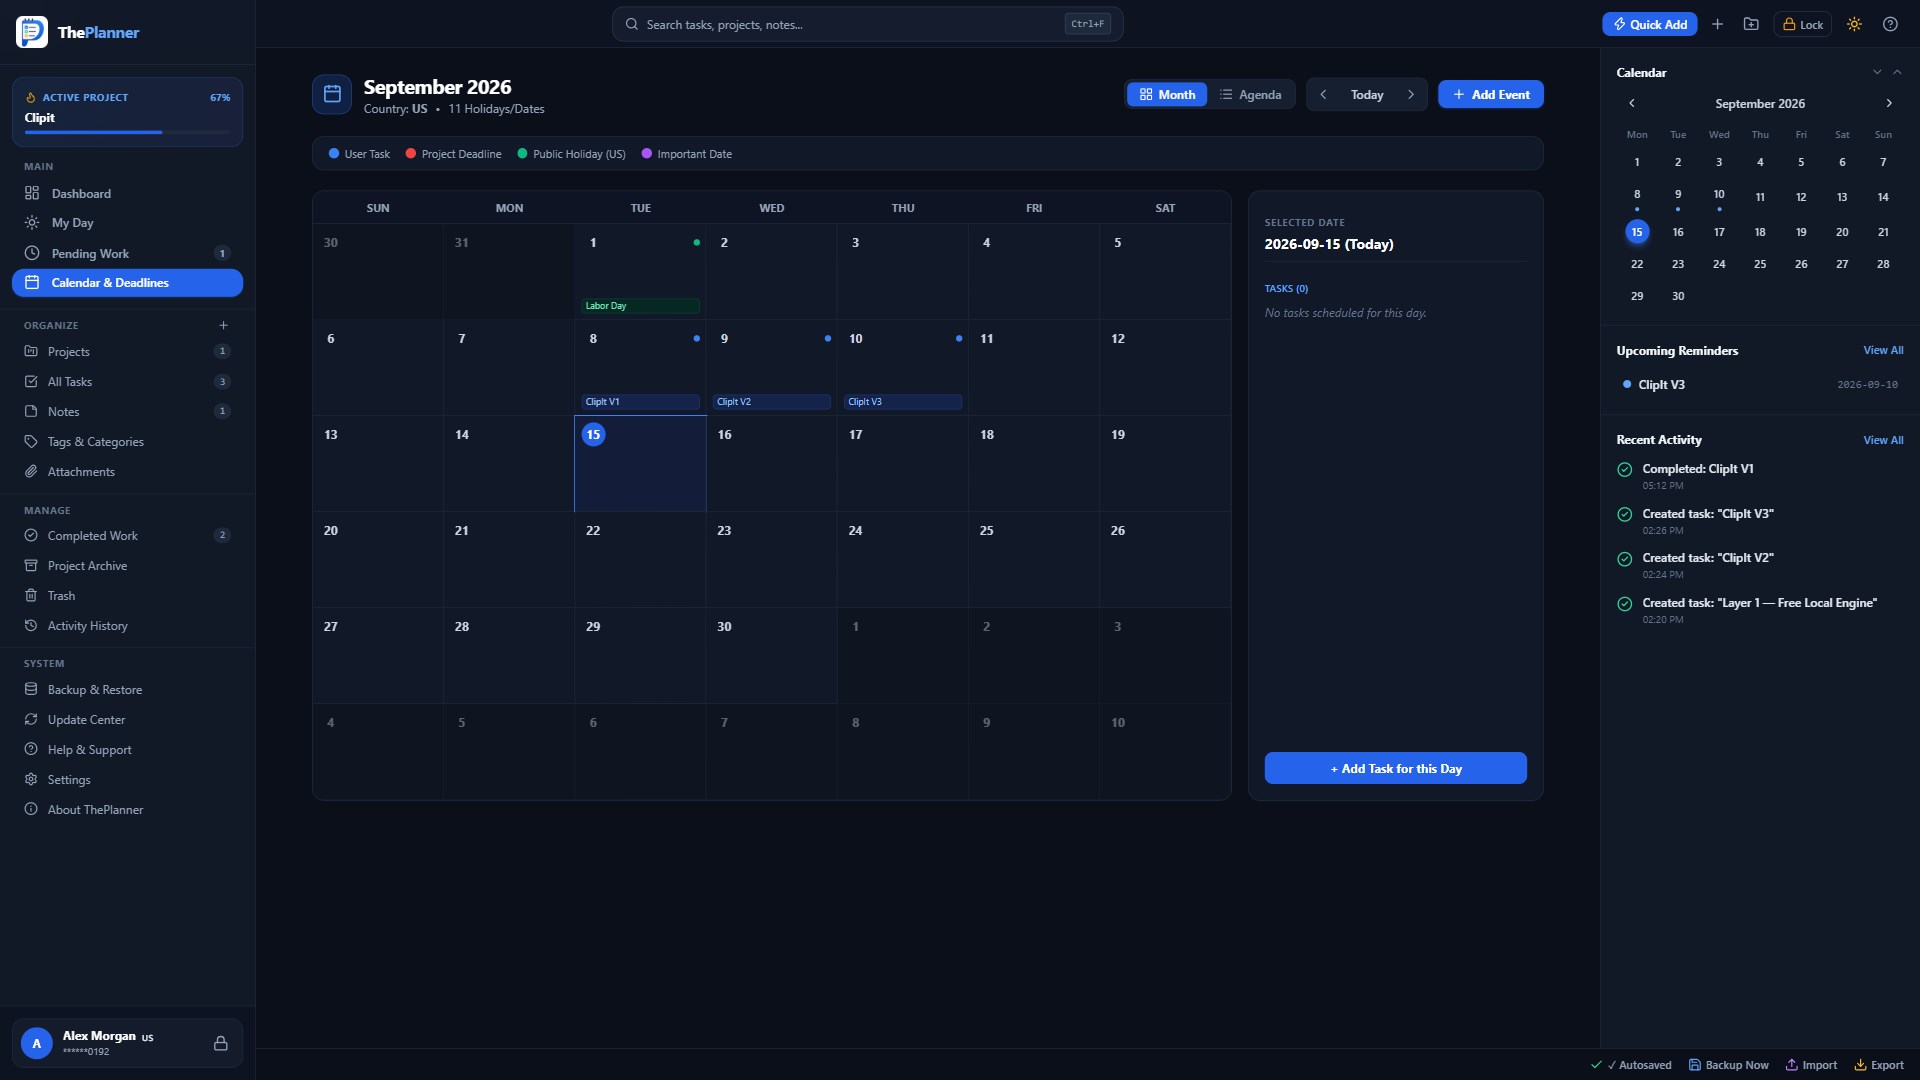This screenshot has width=1920, height=1080.
Task: Open Pending Work in sidebar
Action: [x=127, y=253]
